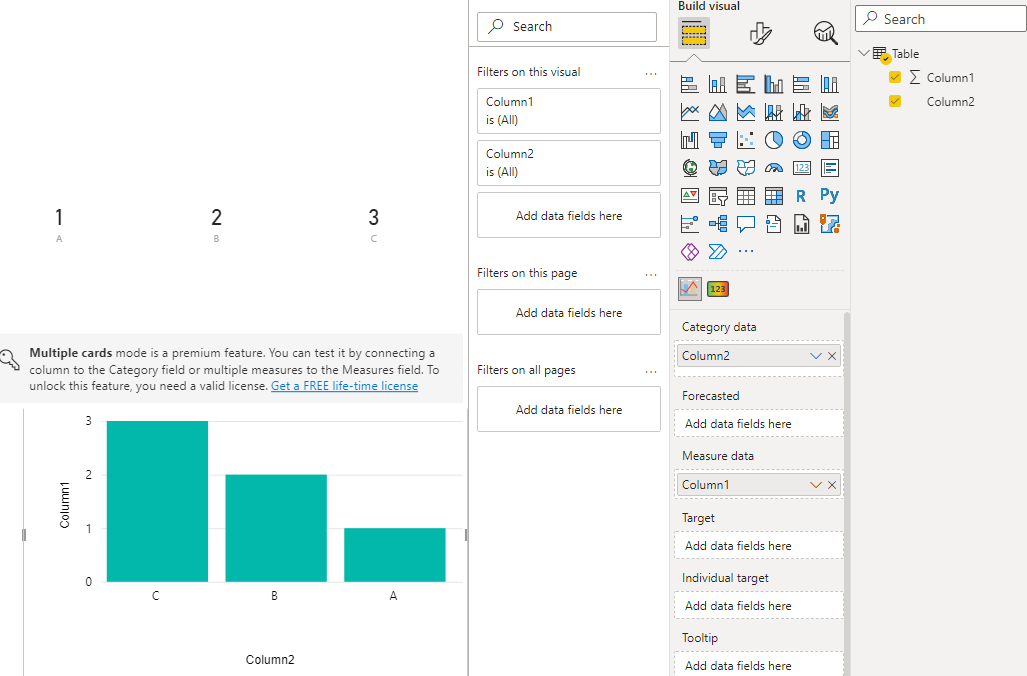Open options for Filters on this page
Viewport: 1027px width, 676px height.
[650, 274]
